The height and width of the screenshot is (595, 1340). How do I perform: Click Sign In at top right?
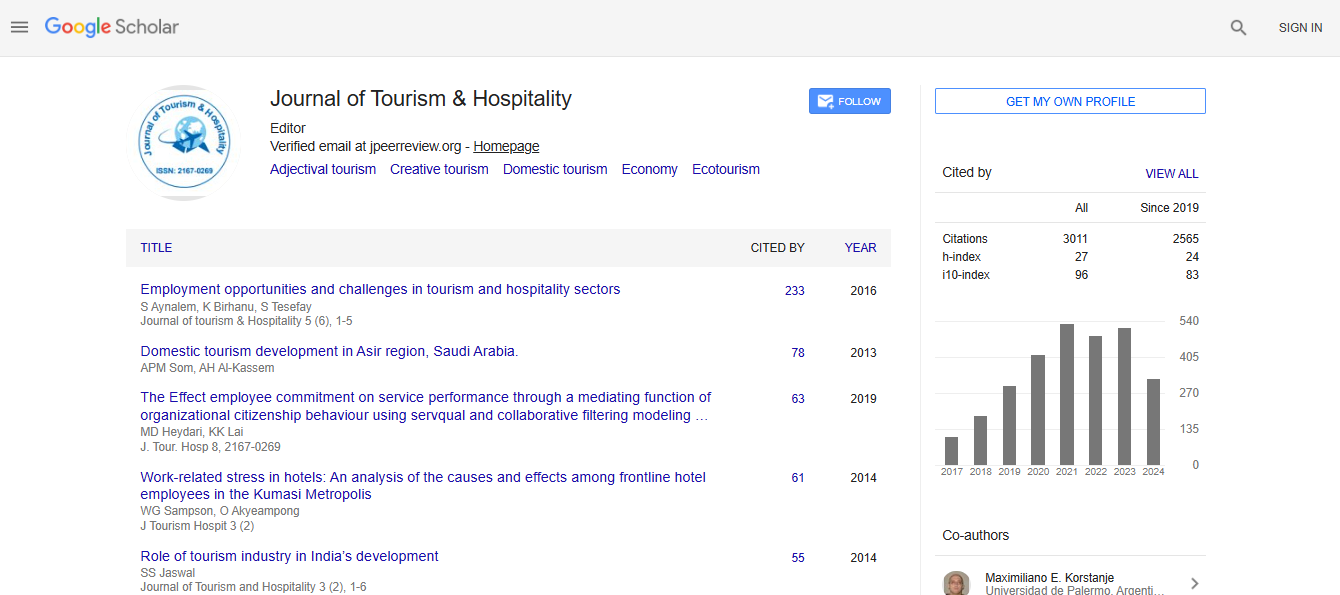[x=1300, y=28]
